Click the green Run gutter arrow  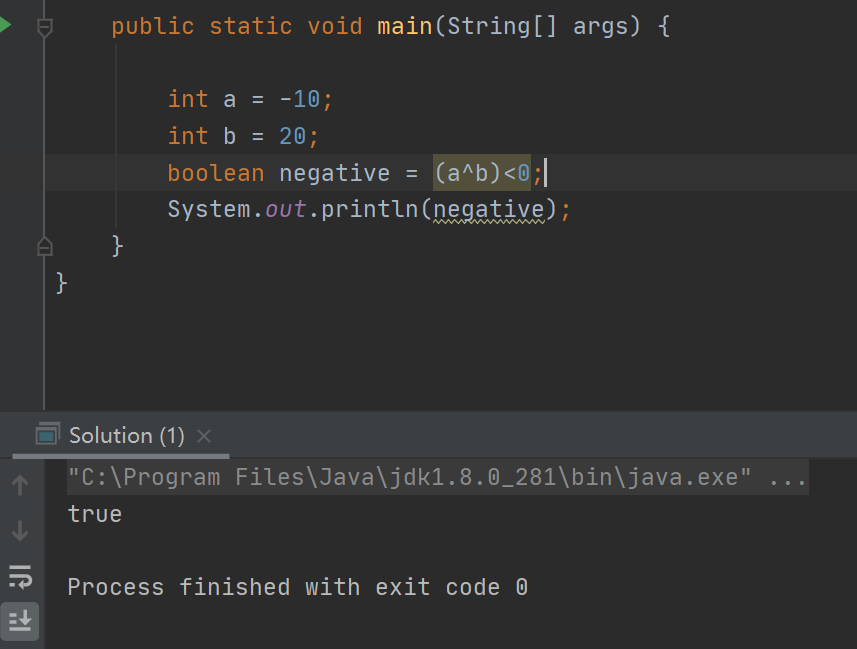coord(5,25)
